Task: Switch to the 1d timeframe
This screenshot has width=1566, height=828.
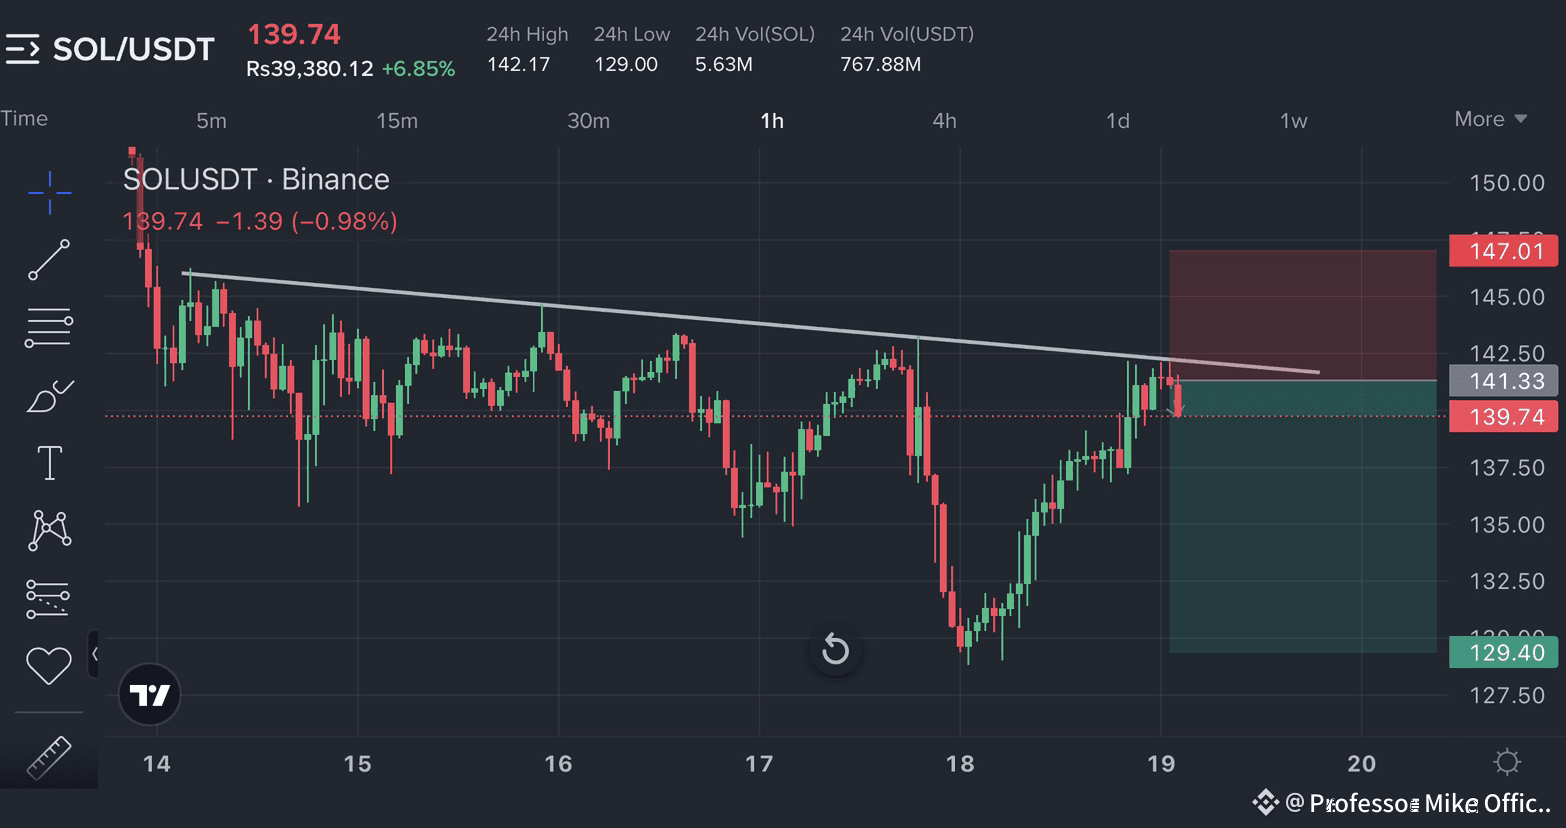Action: click(1118, 121)
